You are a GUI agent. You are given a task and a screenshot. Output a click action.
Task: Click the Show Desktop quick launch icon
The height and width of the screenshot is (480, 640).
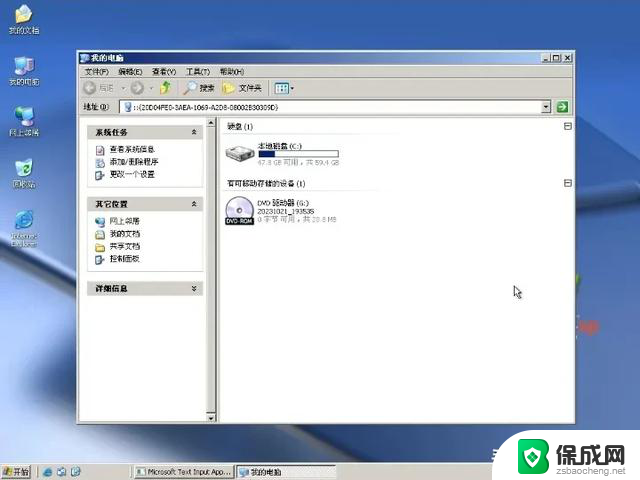[62, 472]
